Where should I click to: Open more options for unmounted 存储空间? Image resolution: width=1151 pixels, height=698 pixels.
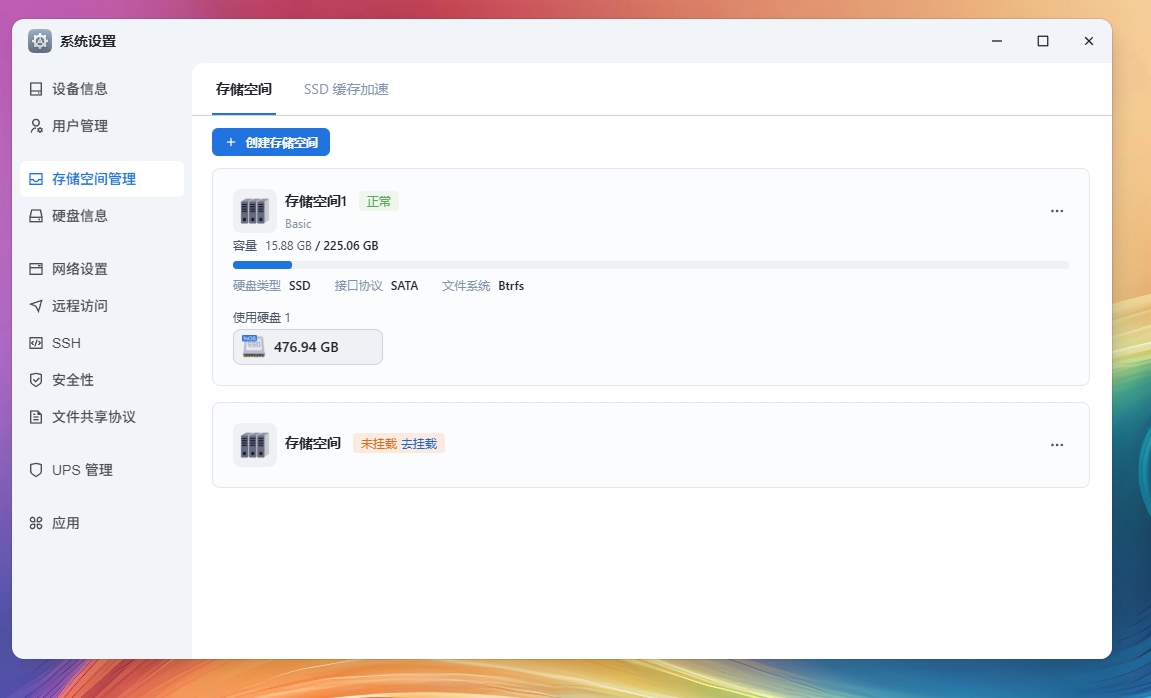click(1056, 445)
